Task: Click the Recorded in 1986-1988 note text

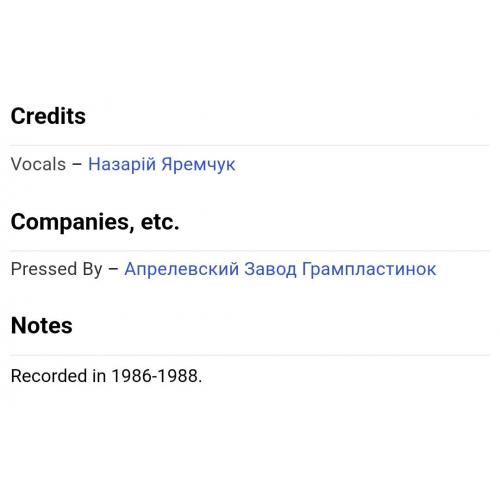Action: click(106, 376)
